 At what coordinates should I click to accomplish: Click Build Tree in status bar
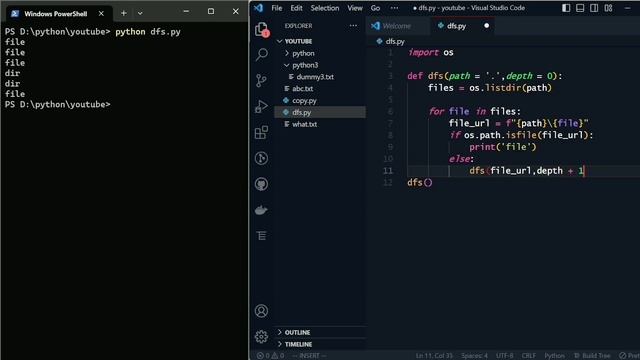[x=592, y=356]
